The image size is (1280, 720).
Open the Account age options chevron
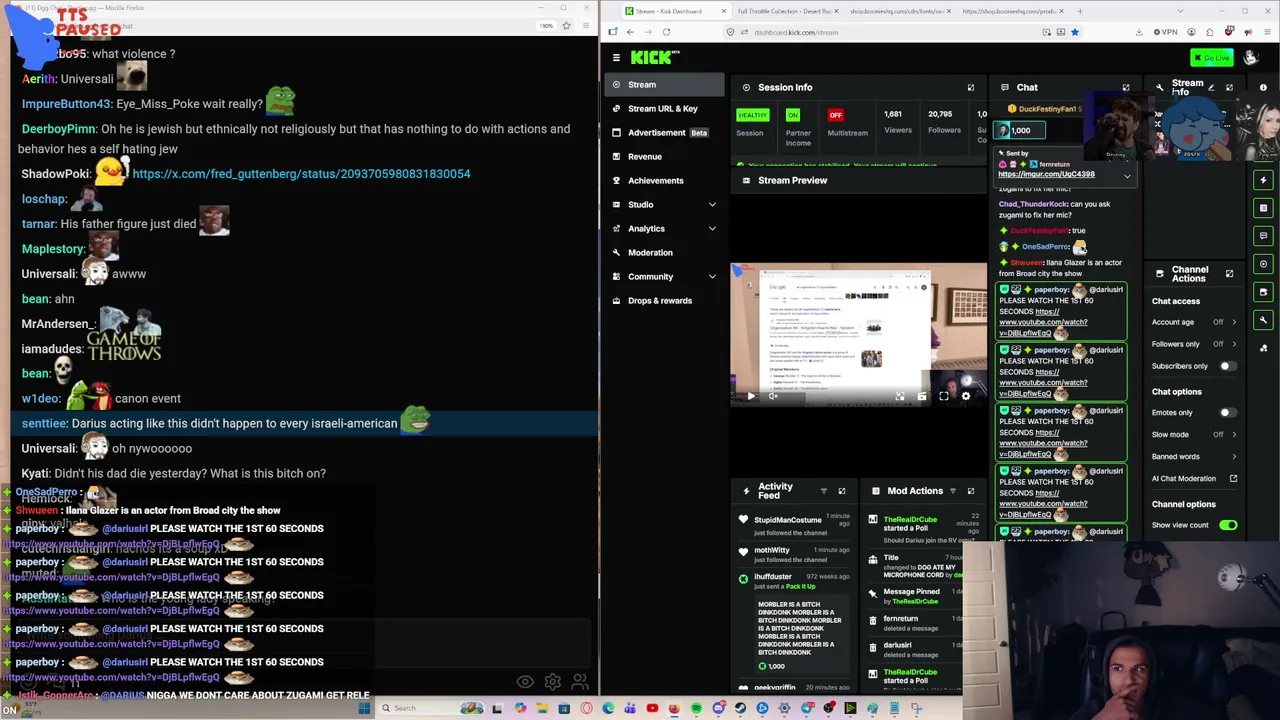1234,322
